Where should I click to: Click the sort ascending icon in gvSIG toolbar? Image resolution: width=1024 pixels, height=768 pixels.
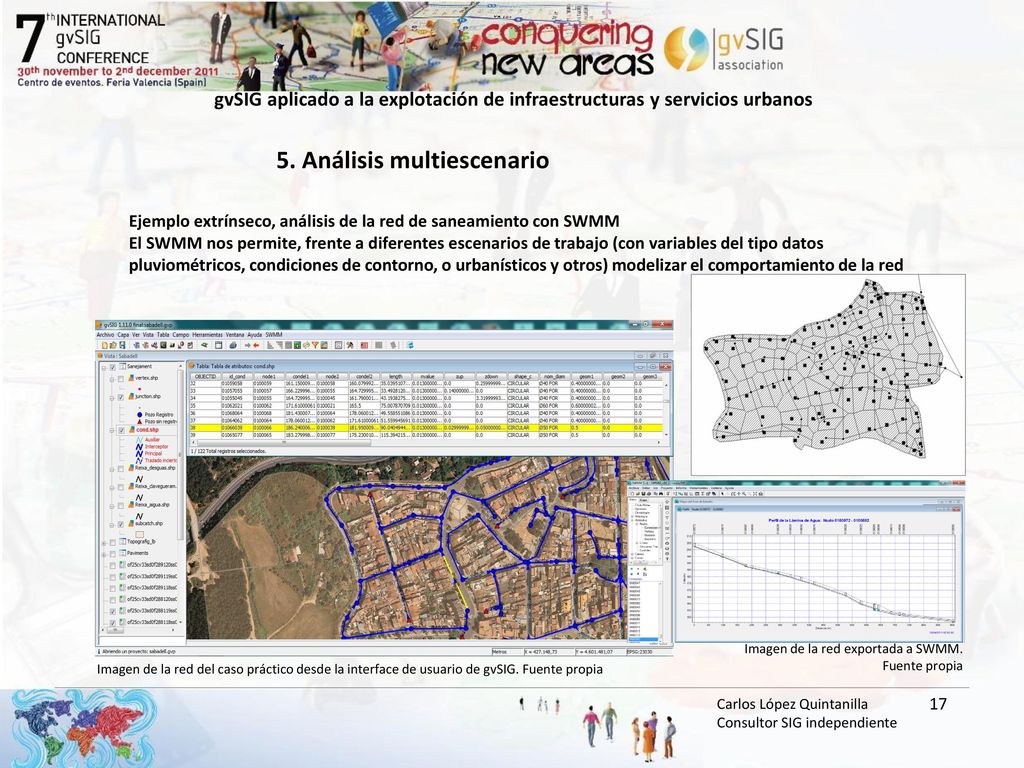coord(270,345)
